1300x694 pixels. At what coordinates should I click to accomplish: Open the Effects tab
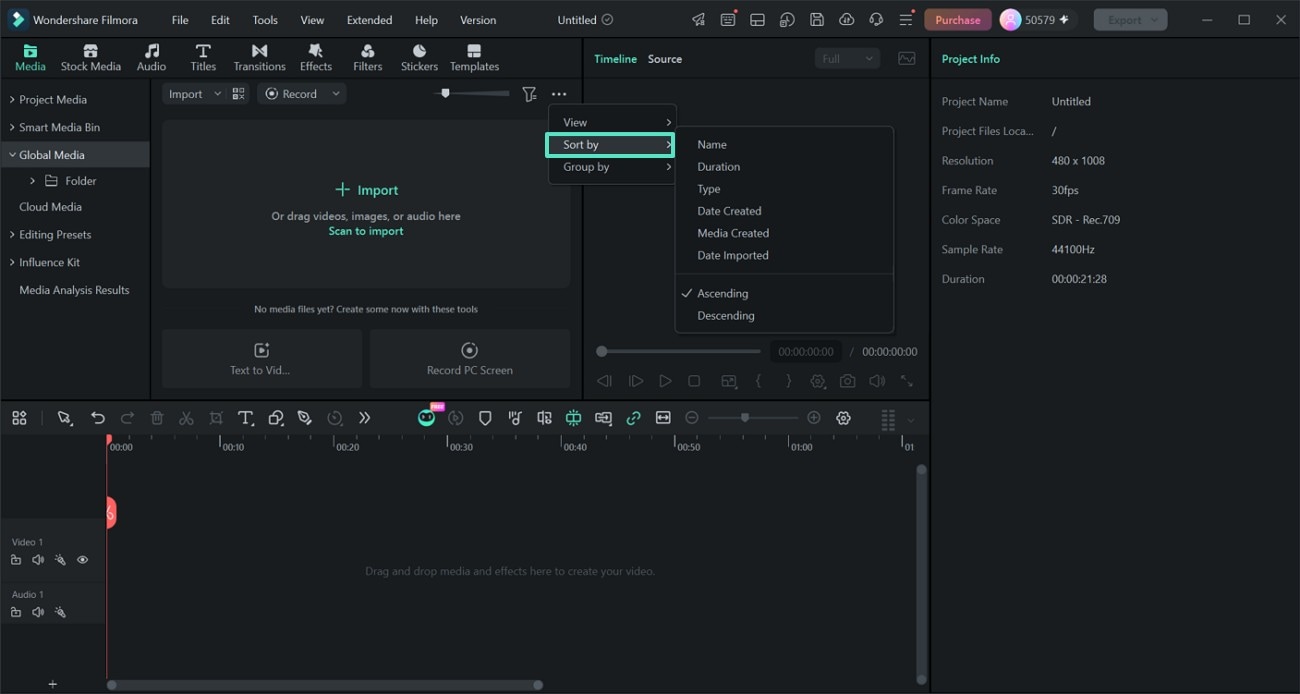pyautogui.click(x=315, y=58)
